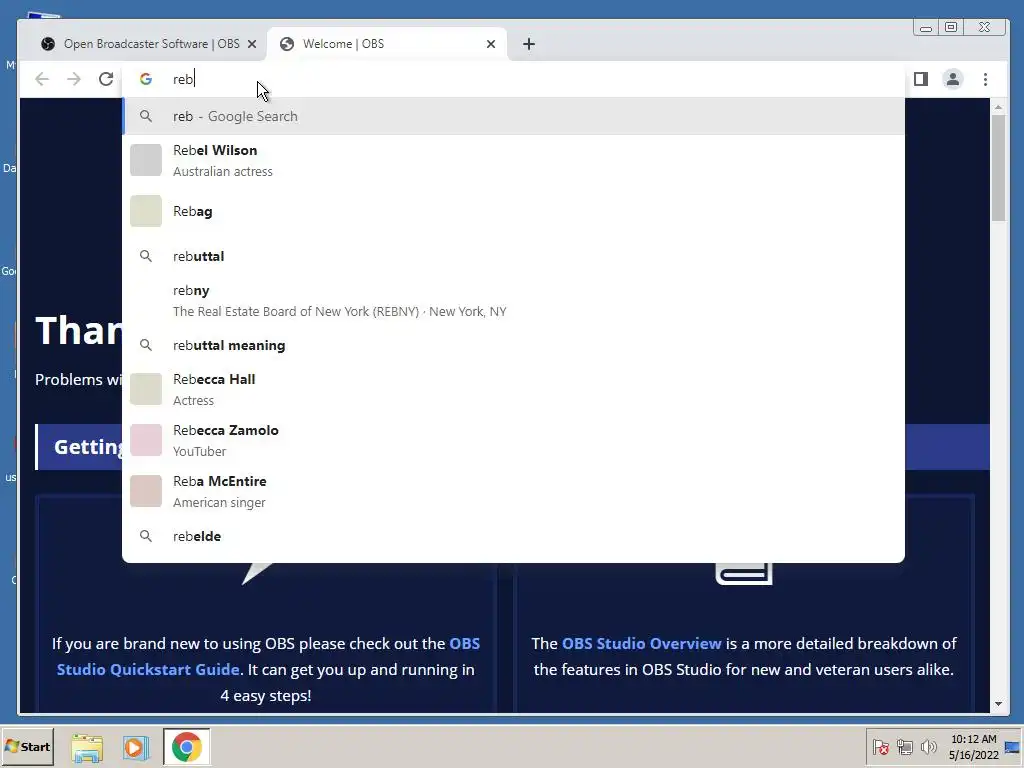Click page scrollbar down arrow
This screenshot has height=768, width=1024.
[x=999, y=704]
